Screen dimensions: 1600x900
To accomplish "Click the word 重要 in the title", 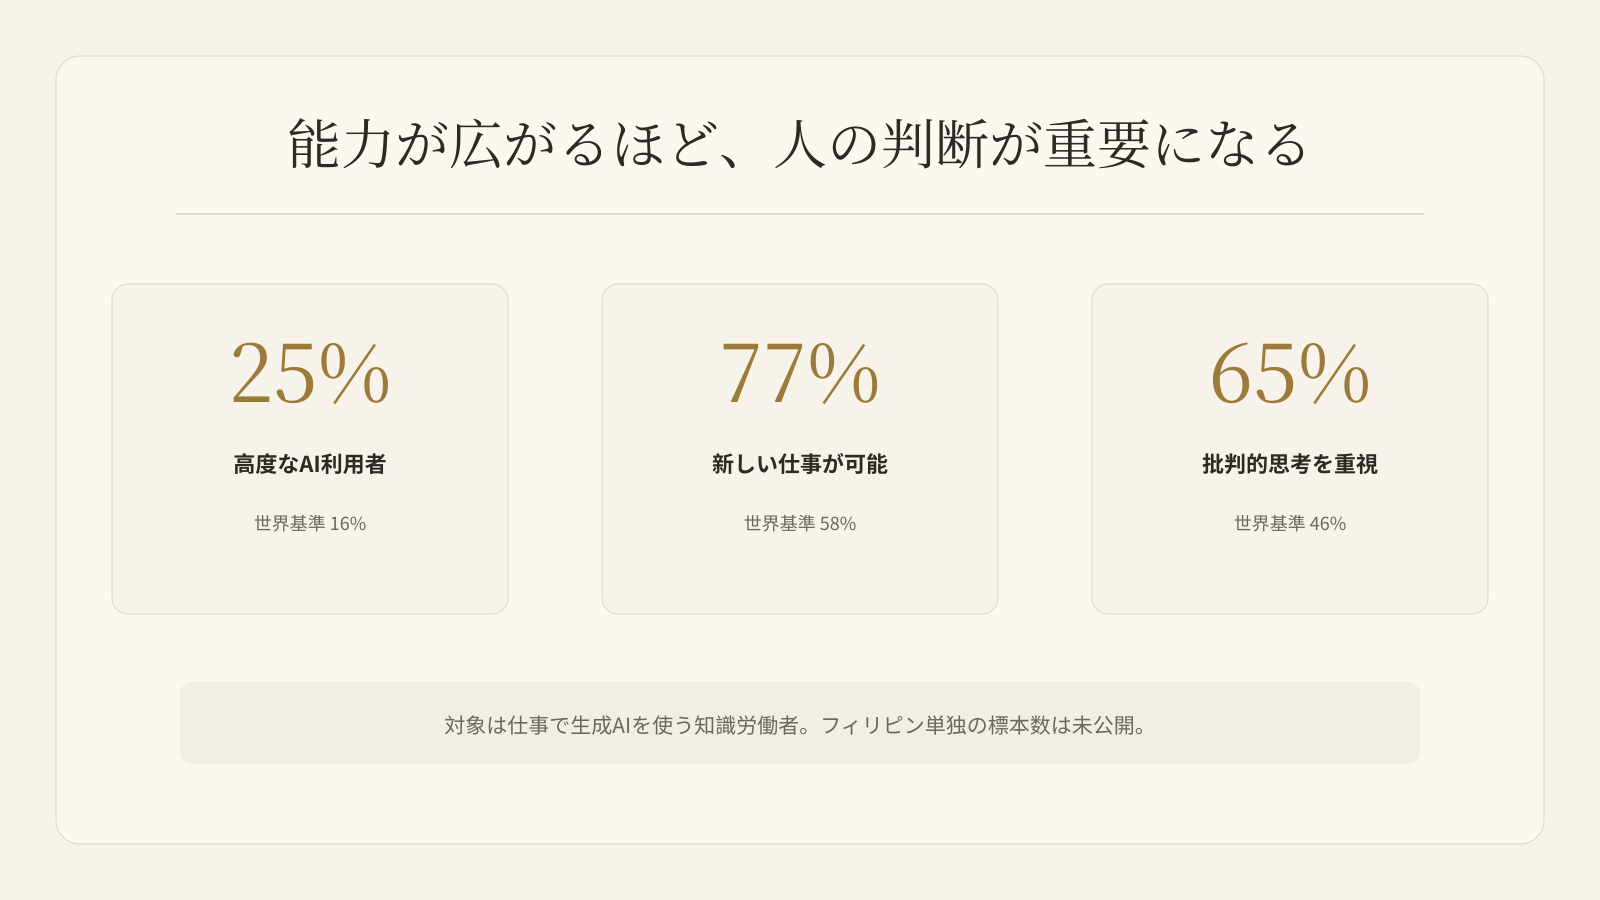I will pyautogui.click(x=1098, y=144).
